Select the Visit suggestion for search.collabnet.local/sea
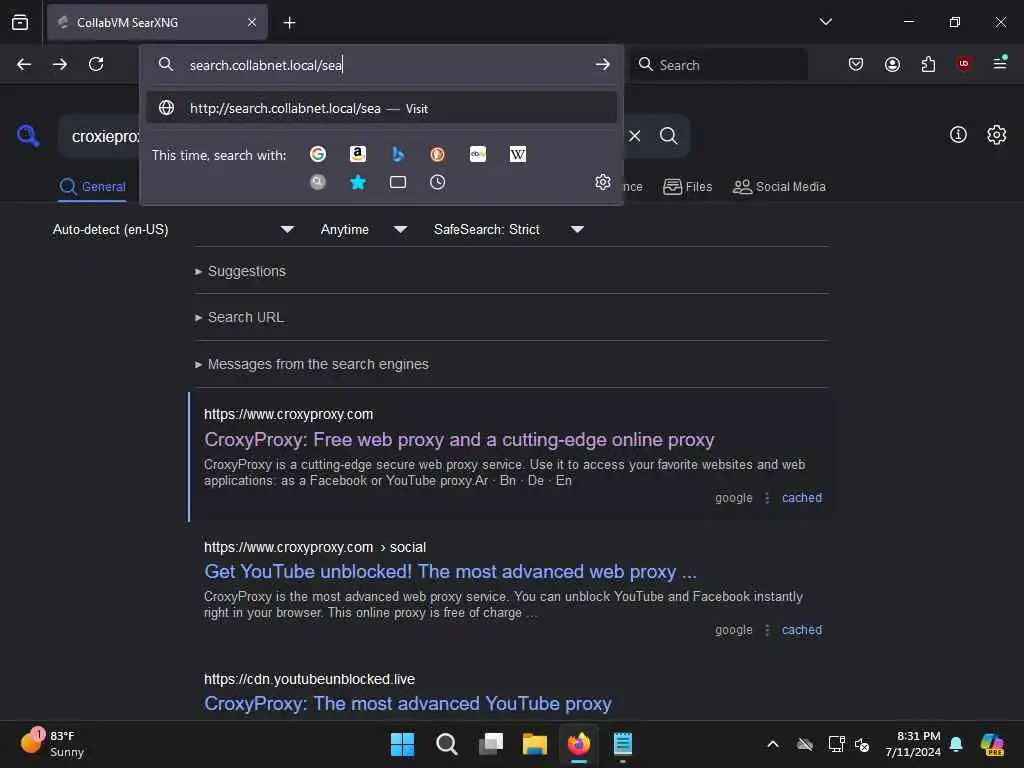 coord(382,108)
